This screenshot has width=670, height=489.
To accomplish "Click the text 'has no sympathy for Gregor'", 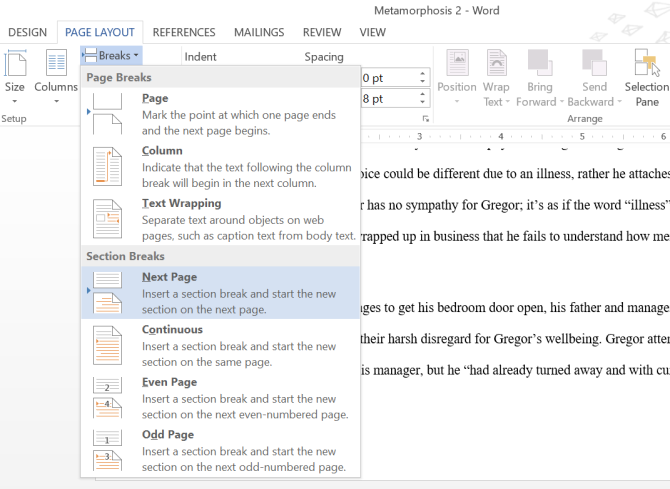I will tap(444, 206).
